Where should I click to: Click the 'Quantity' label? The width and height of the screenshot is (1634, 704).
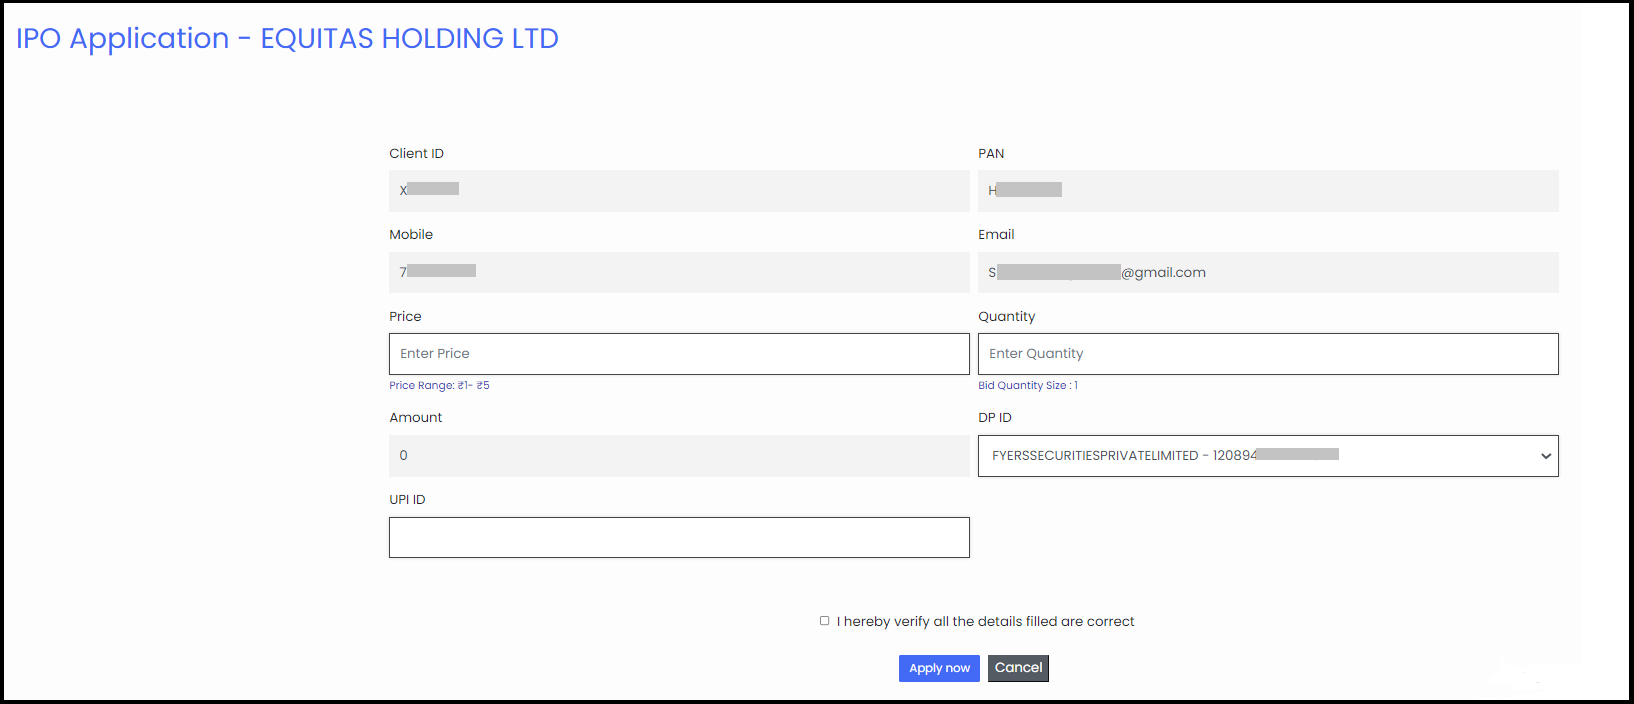[x=1006, y=316]
